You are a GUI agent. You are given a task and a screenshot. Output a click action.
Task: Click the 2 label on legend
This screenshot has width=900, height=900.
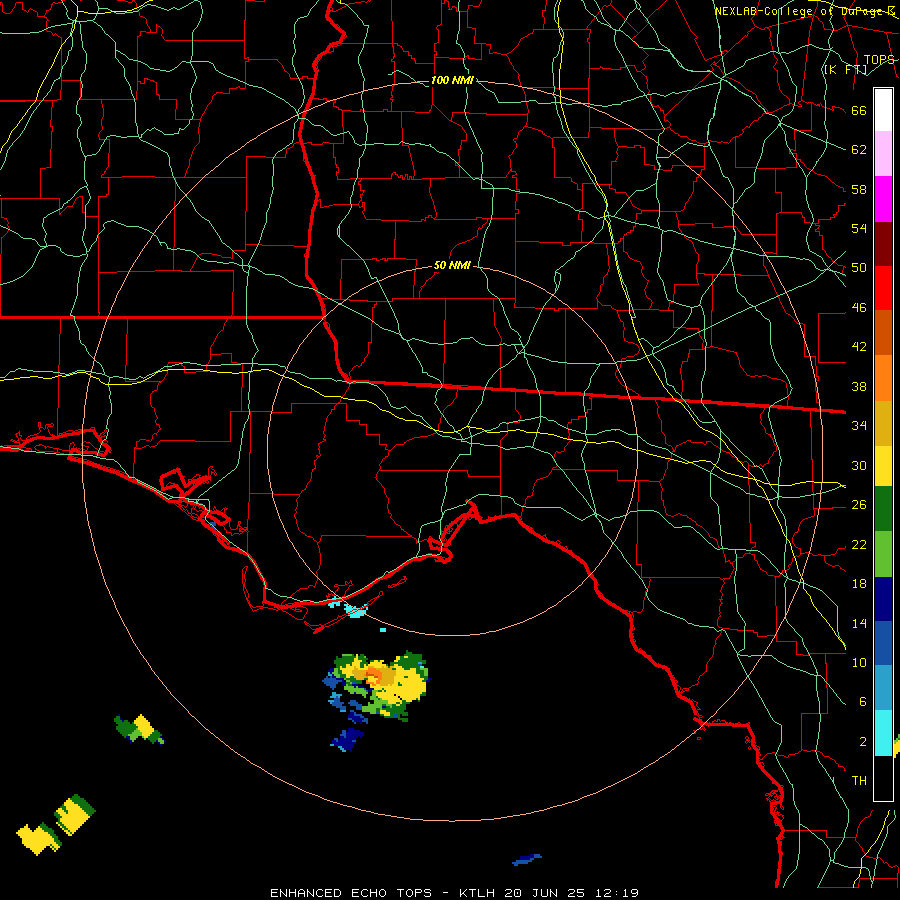(862, 741)
